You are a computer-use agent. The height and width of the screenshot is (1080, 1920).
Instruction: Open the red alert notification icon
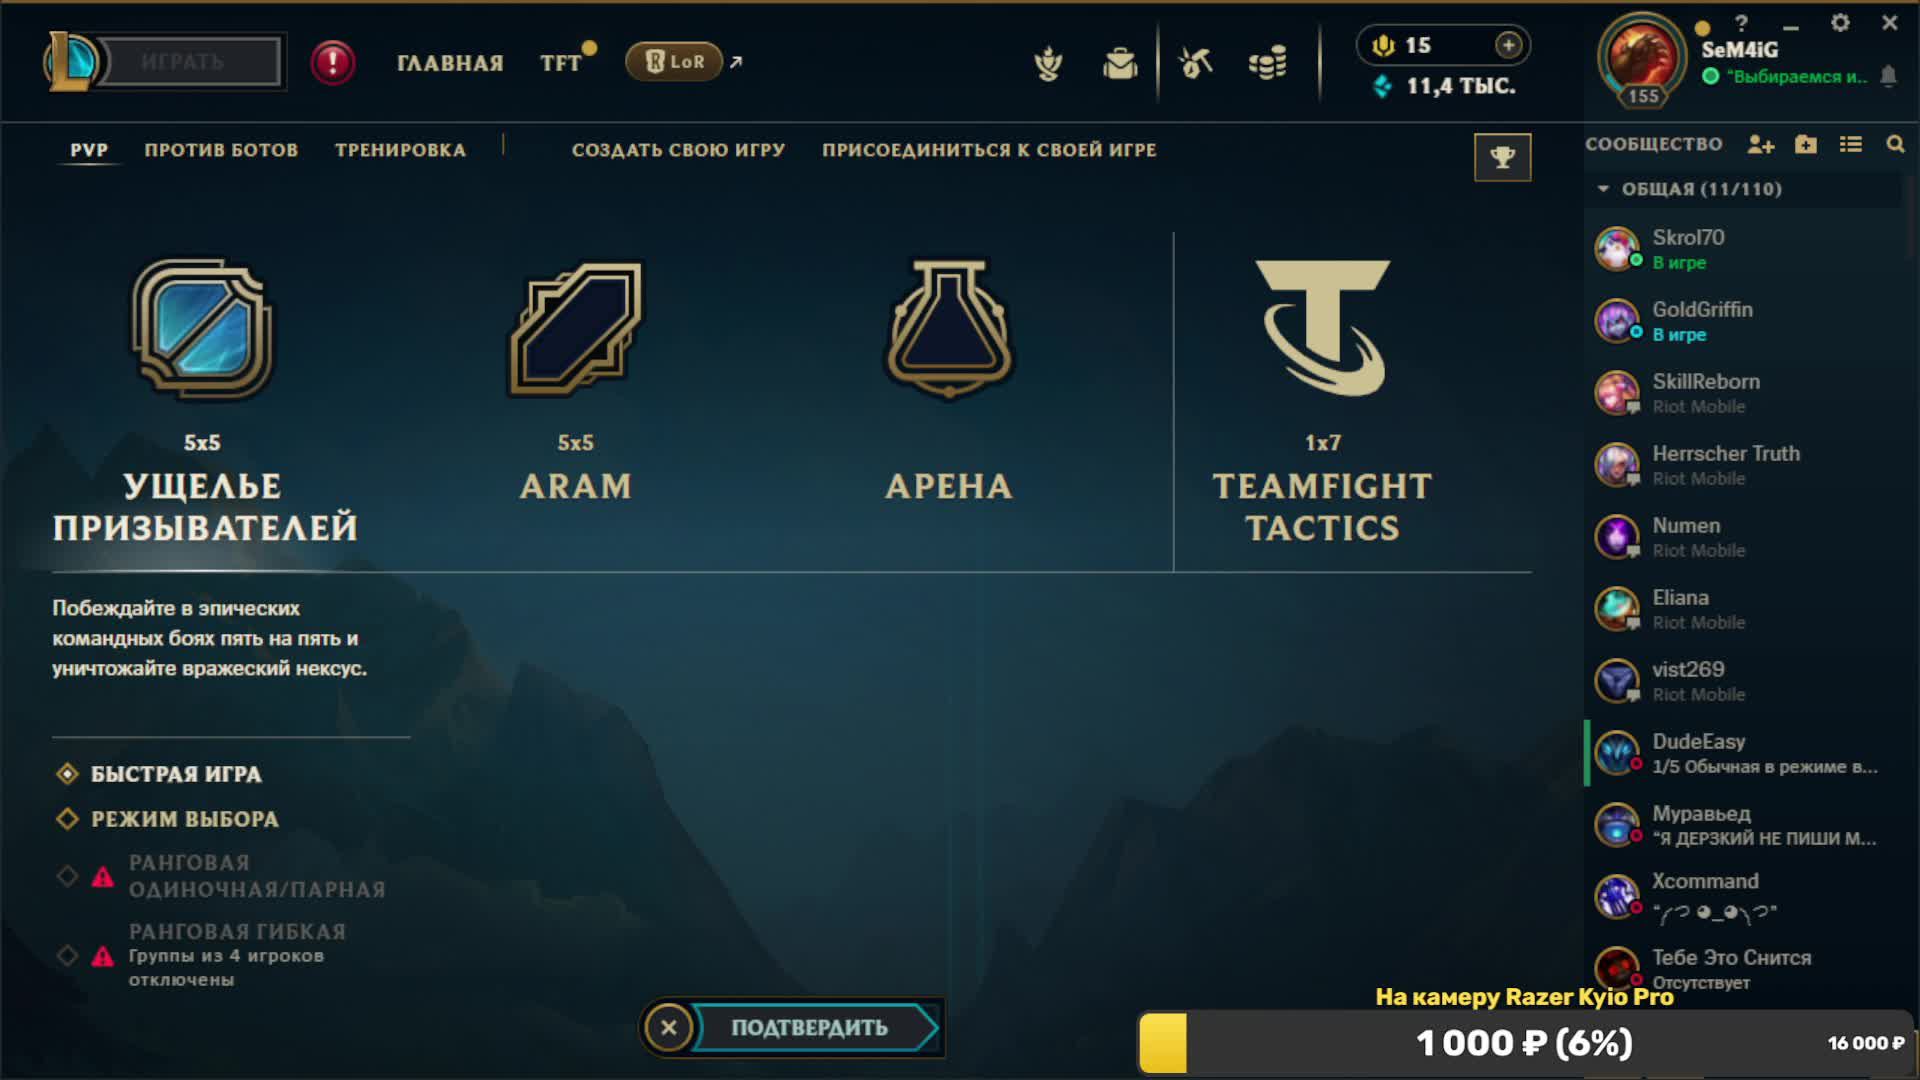click(x=333, y=63)
